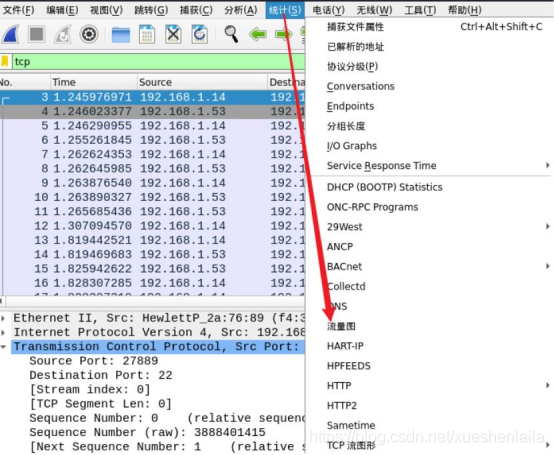Open I/O Graphs

pos(429,146)
